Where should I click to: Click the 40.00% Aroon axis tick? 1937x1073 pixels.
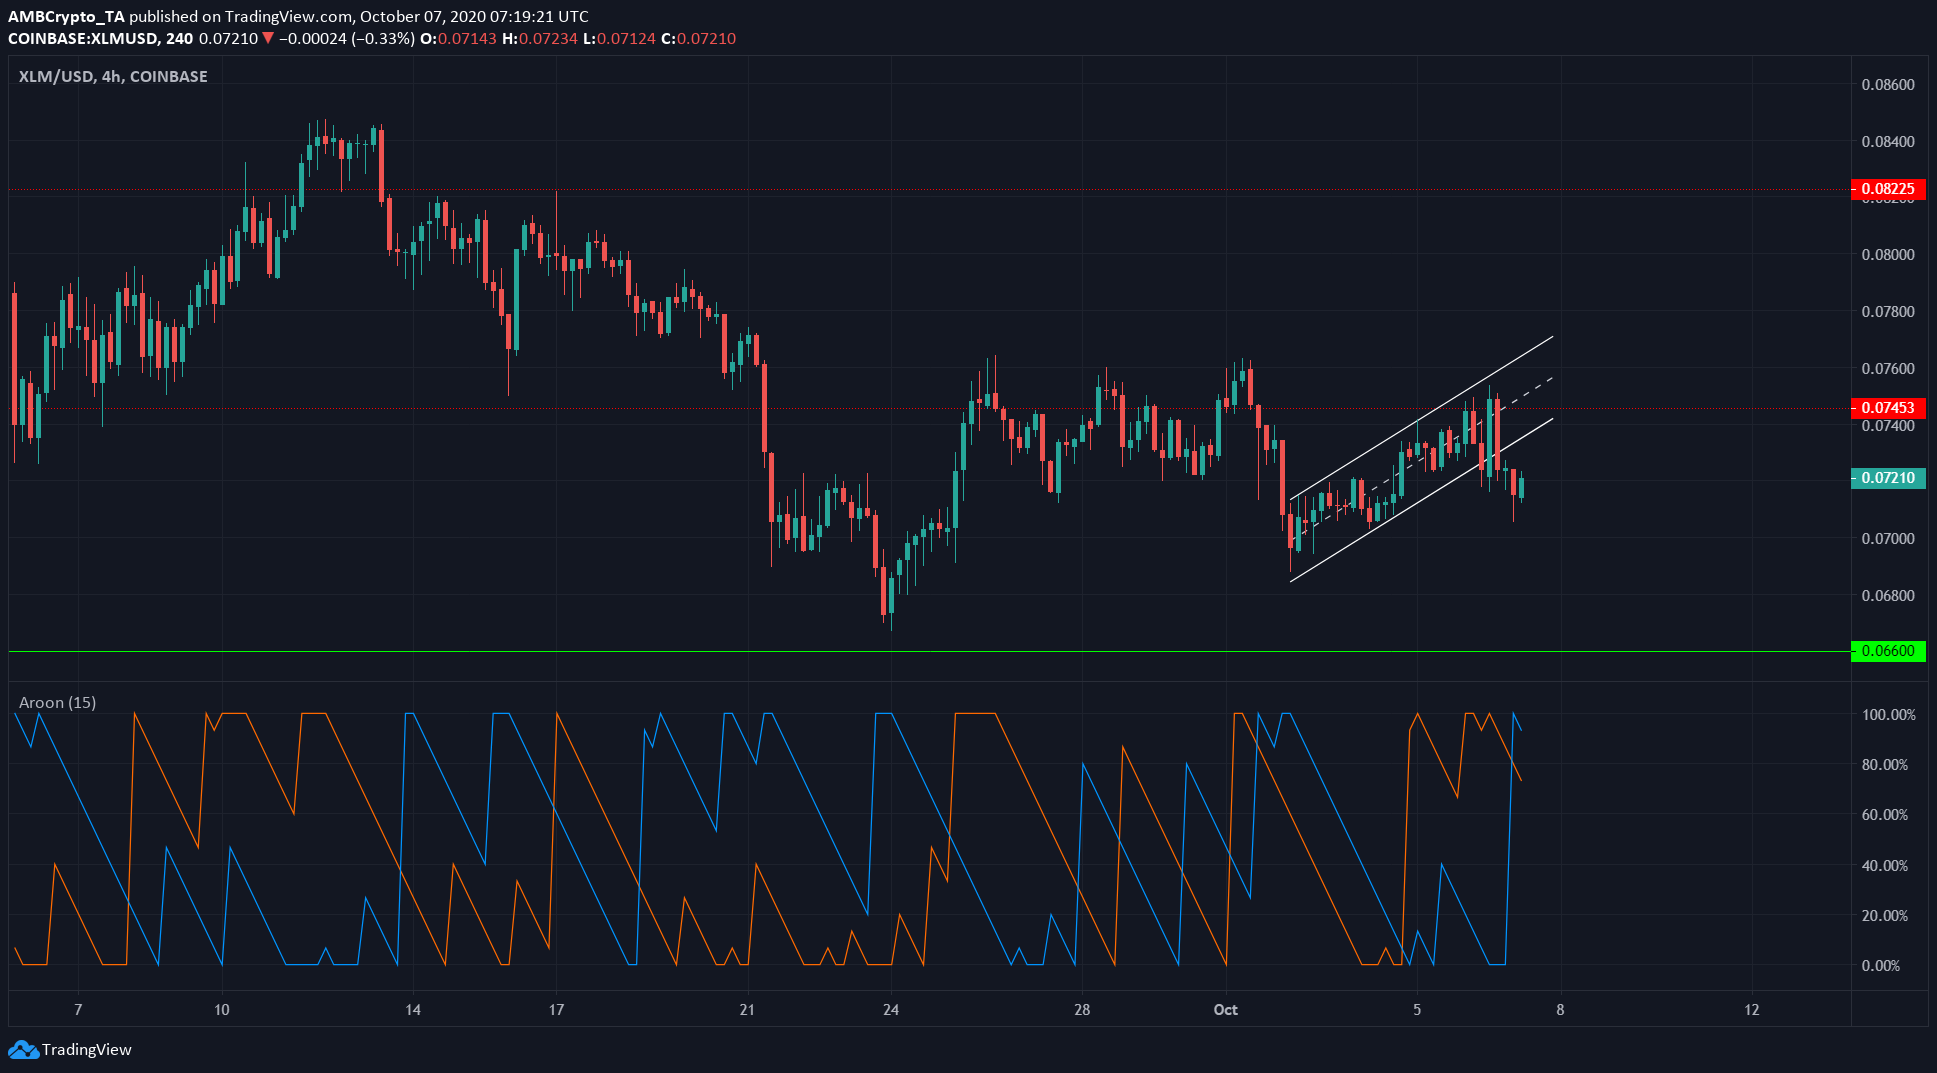(x=1885, y=865)
